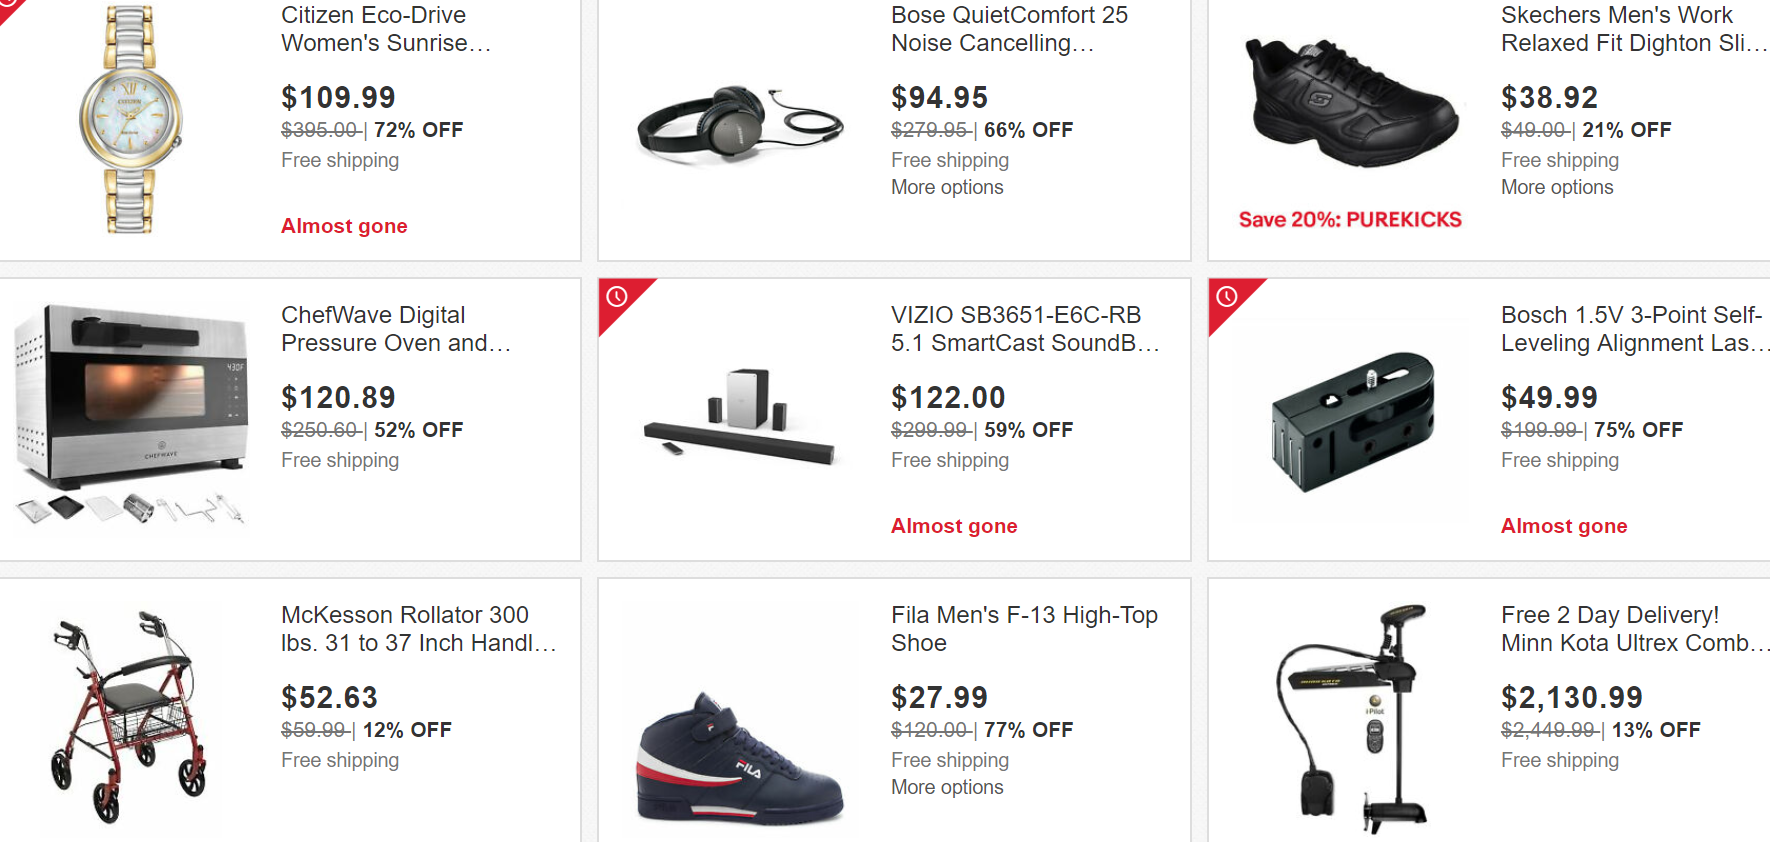Open ChefWave Digital Pressure Oven listing
The width and height of the screenshot is (1770, 842).
[396, 329]
